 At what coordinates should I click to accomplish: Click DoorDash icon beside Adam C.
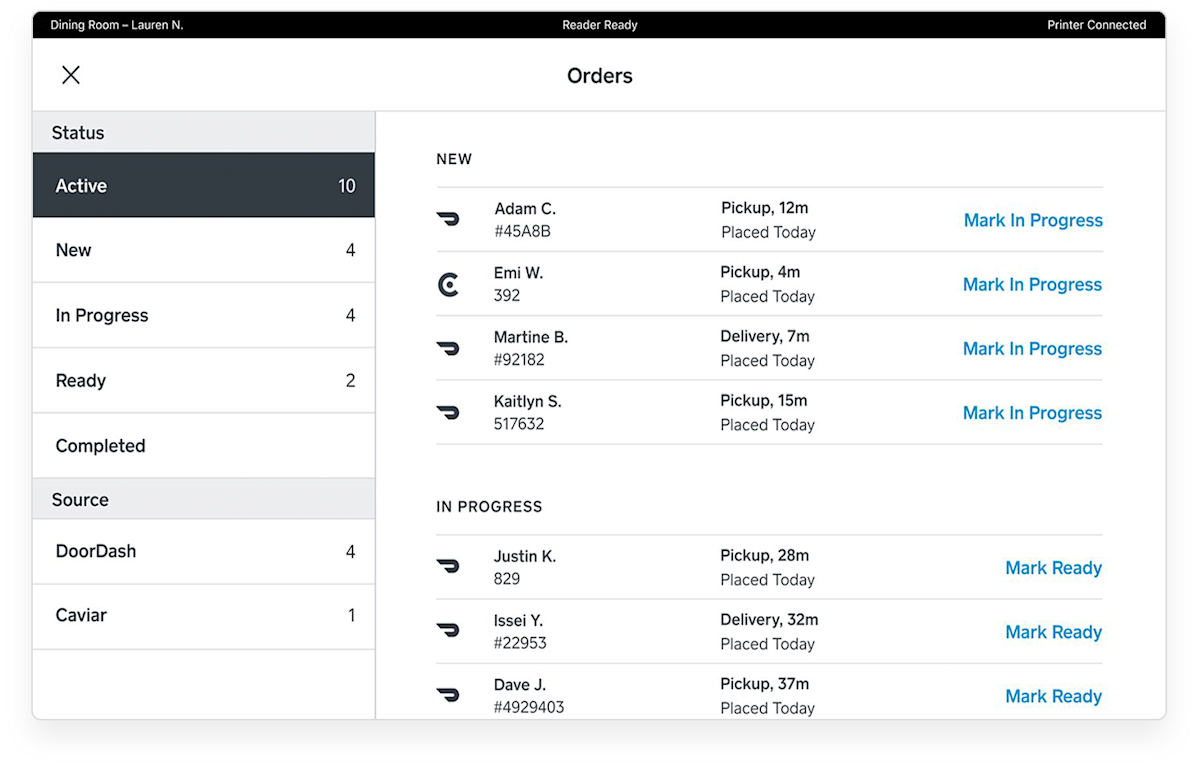point(448,219)
